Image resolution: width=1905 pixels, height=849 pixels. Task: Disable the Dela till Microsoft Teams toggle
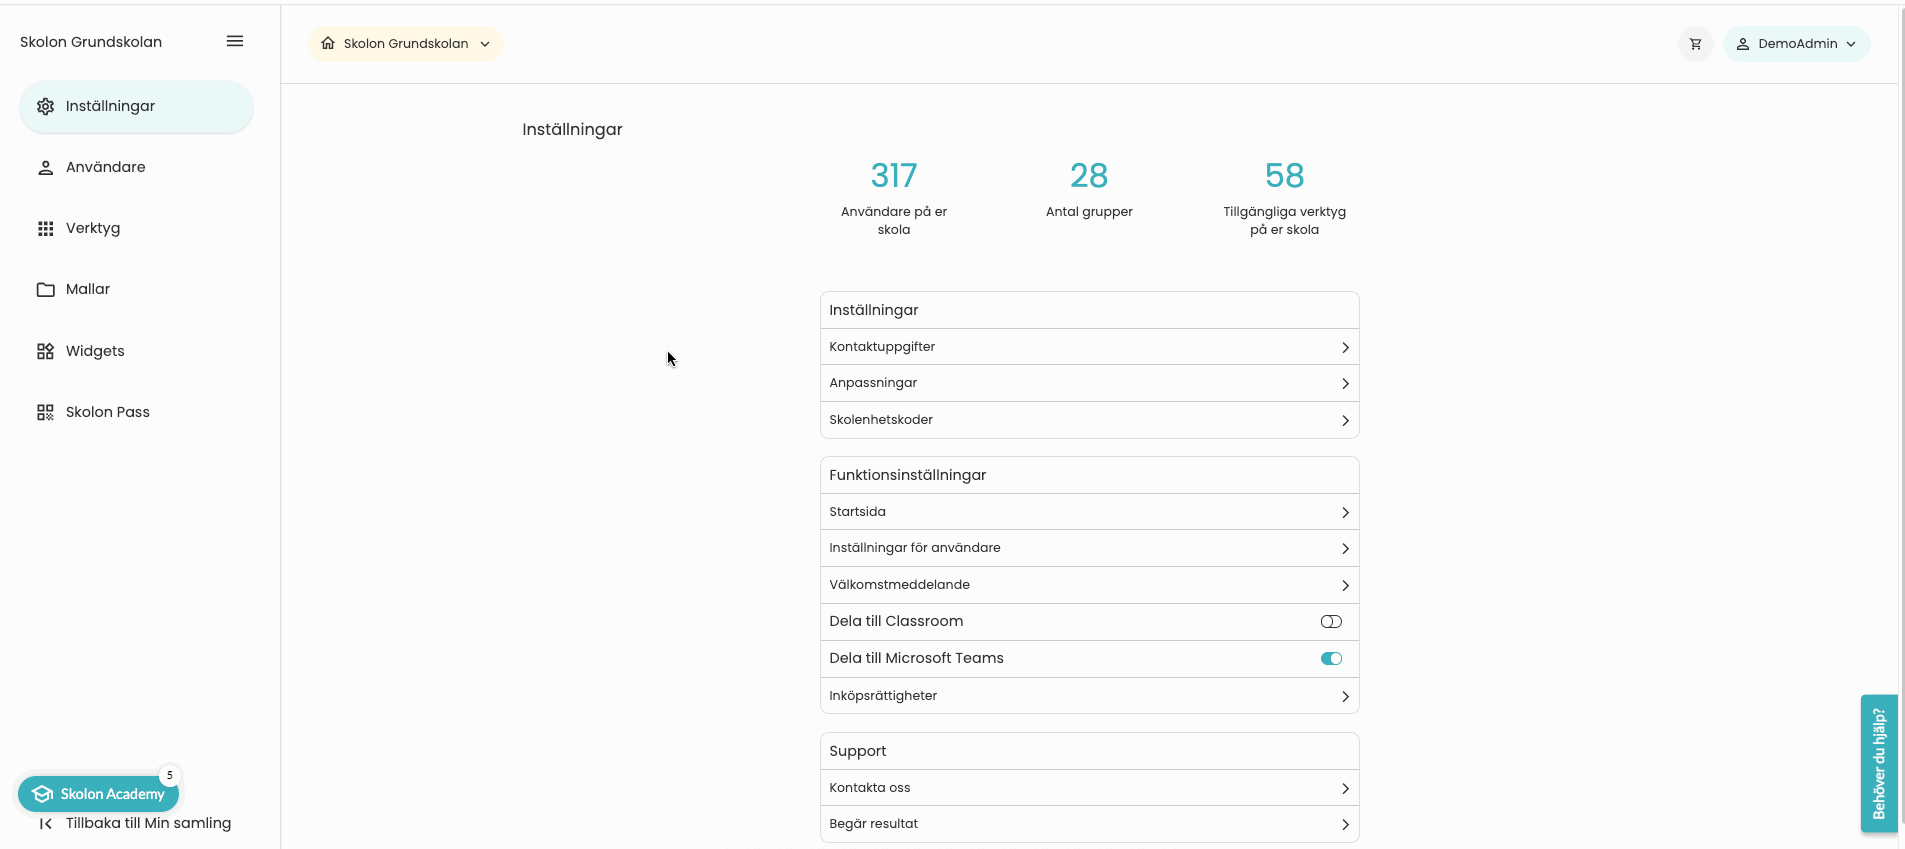pyautogui.click(x=1330, y=659)
